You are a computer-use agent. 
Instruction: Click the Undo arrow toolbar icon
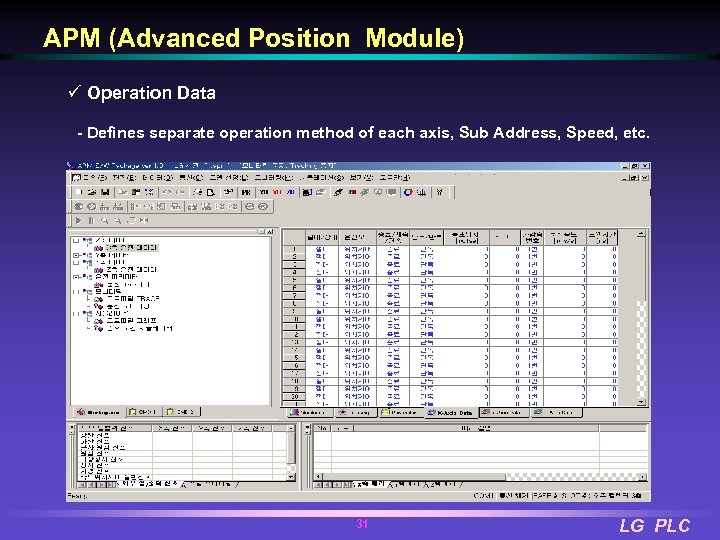pyautogui.click(x=166, y=192)
